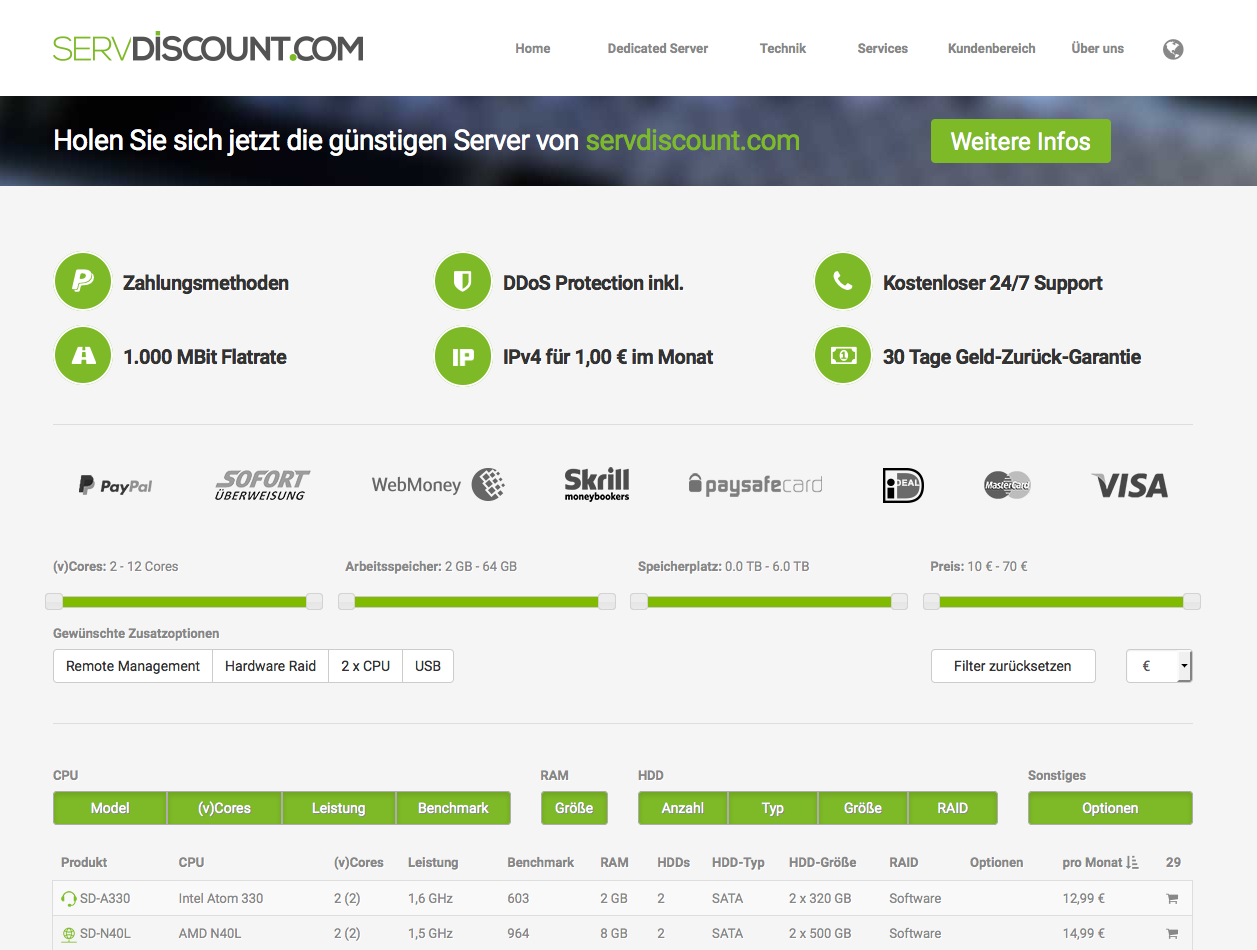Toggle the HDD Typ column button

coord(773,808)
